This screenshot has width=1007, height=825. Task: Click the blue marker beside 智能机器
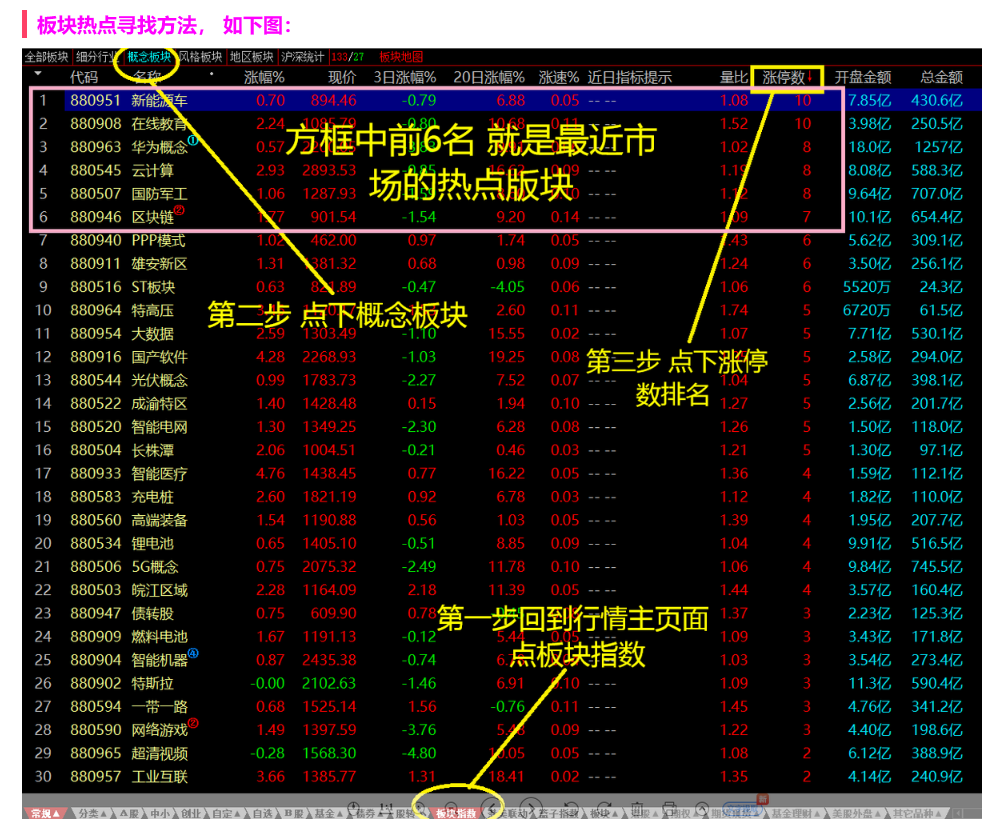pyautogui.click(x=193, y=654)
